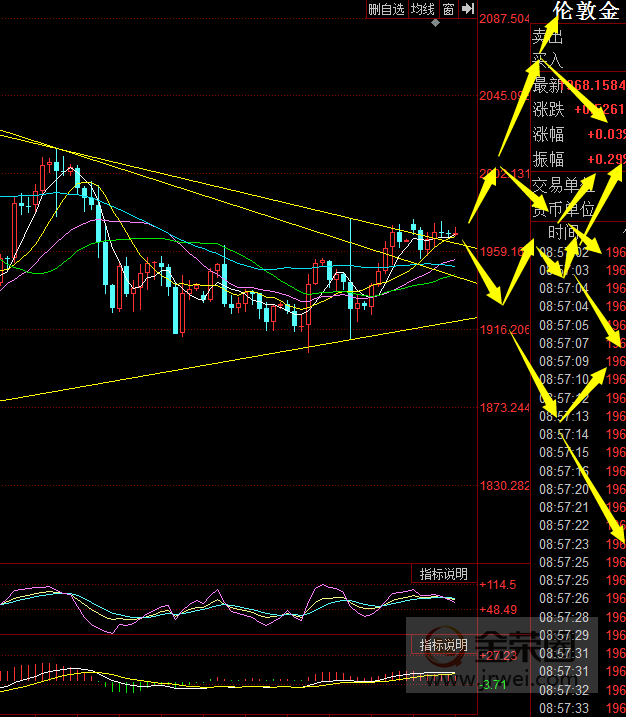Screen dimensions: 626x717
Task: Click the right-arrow collapse panel icon
Action: tap(467, 9)
